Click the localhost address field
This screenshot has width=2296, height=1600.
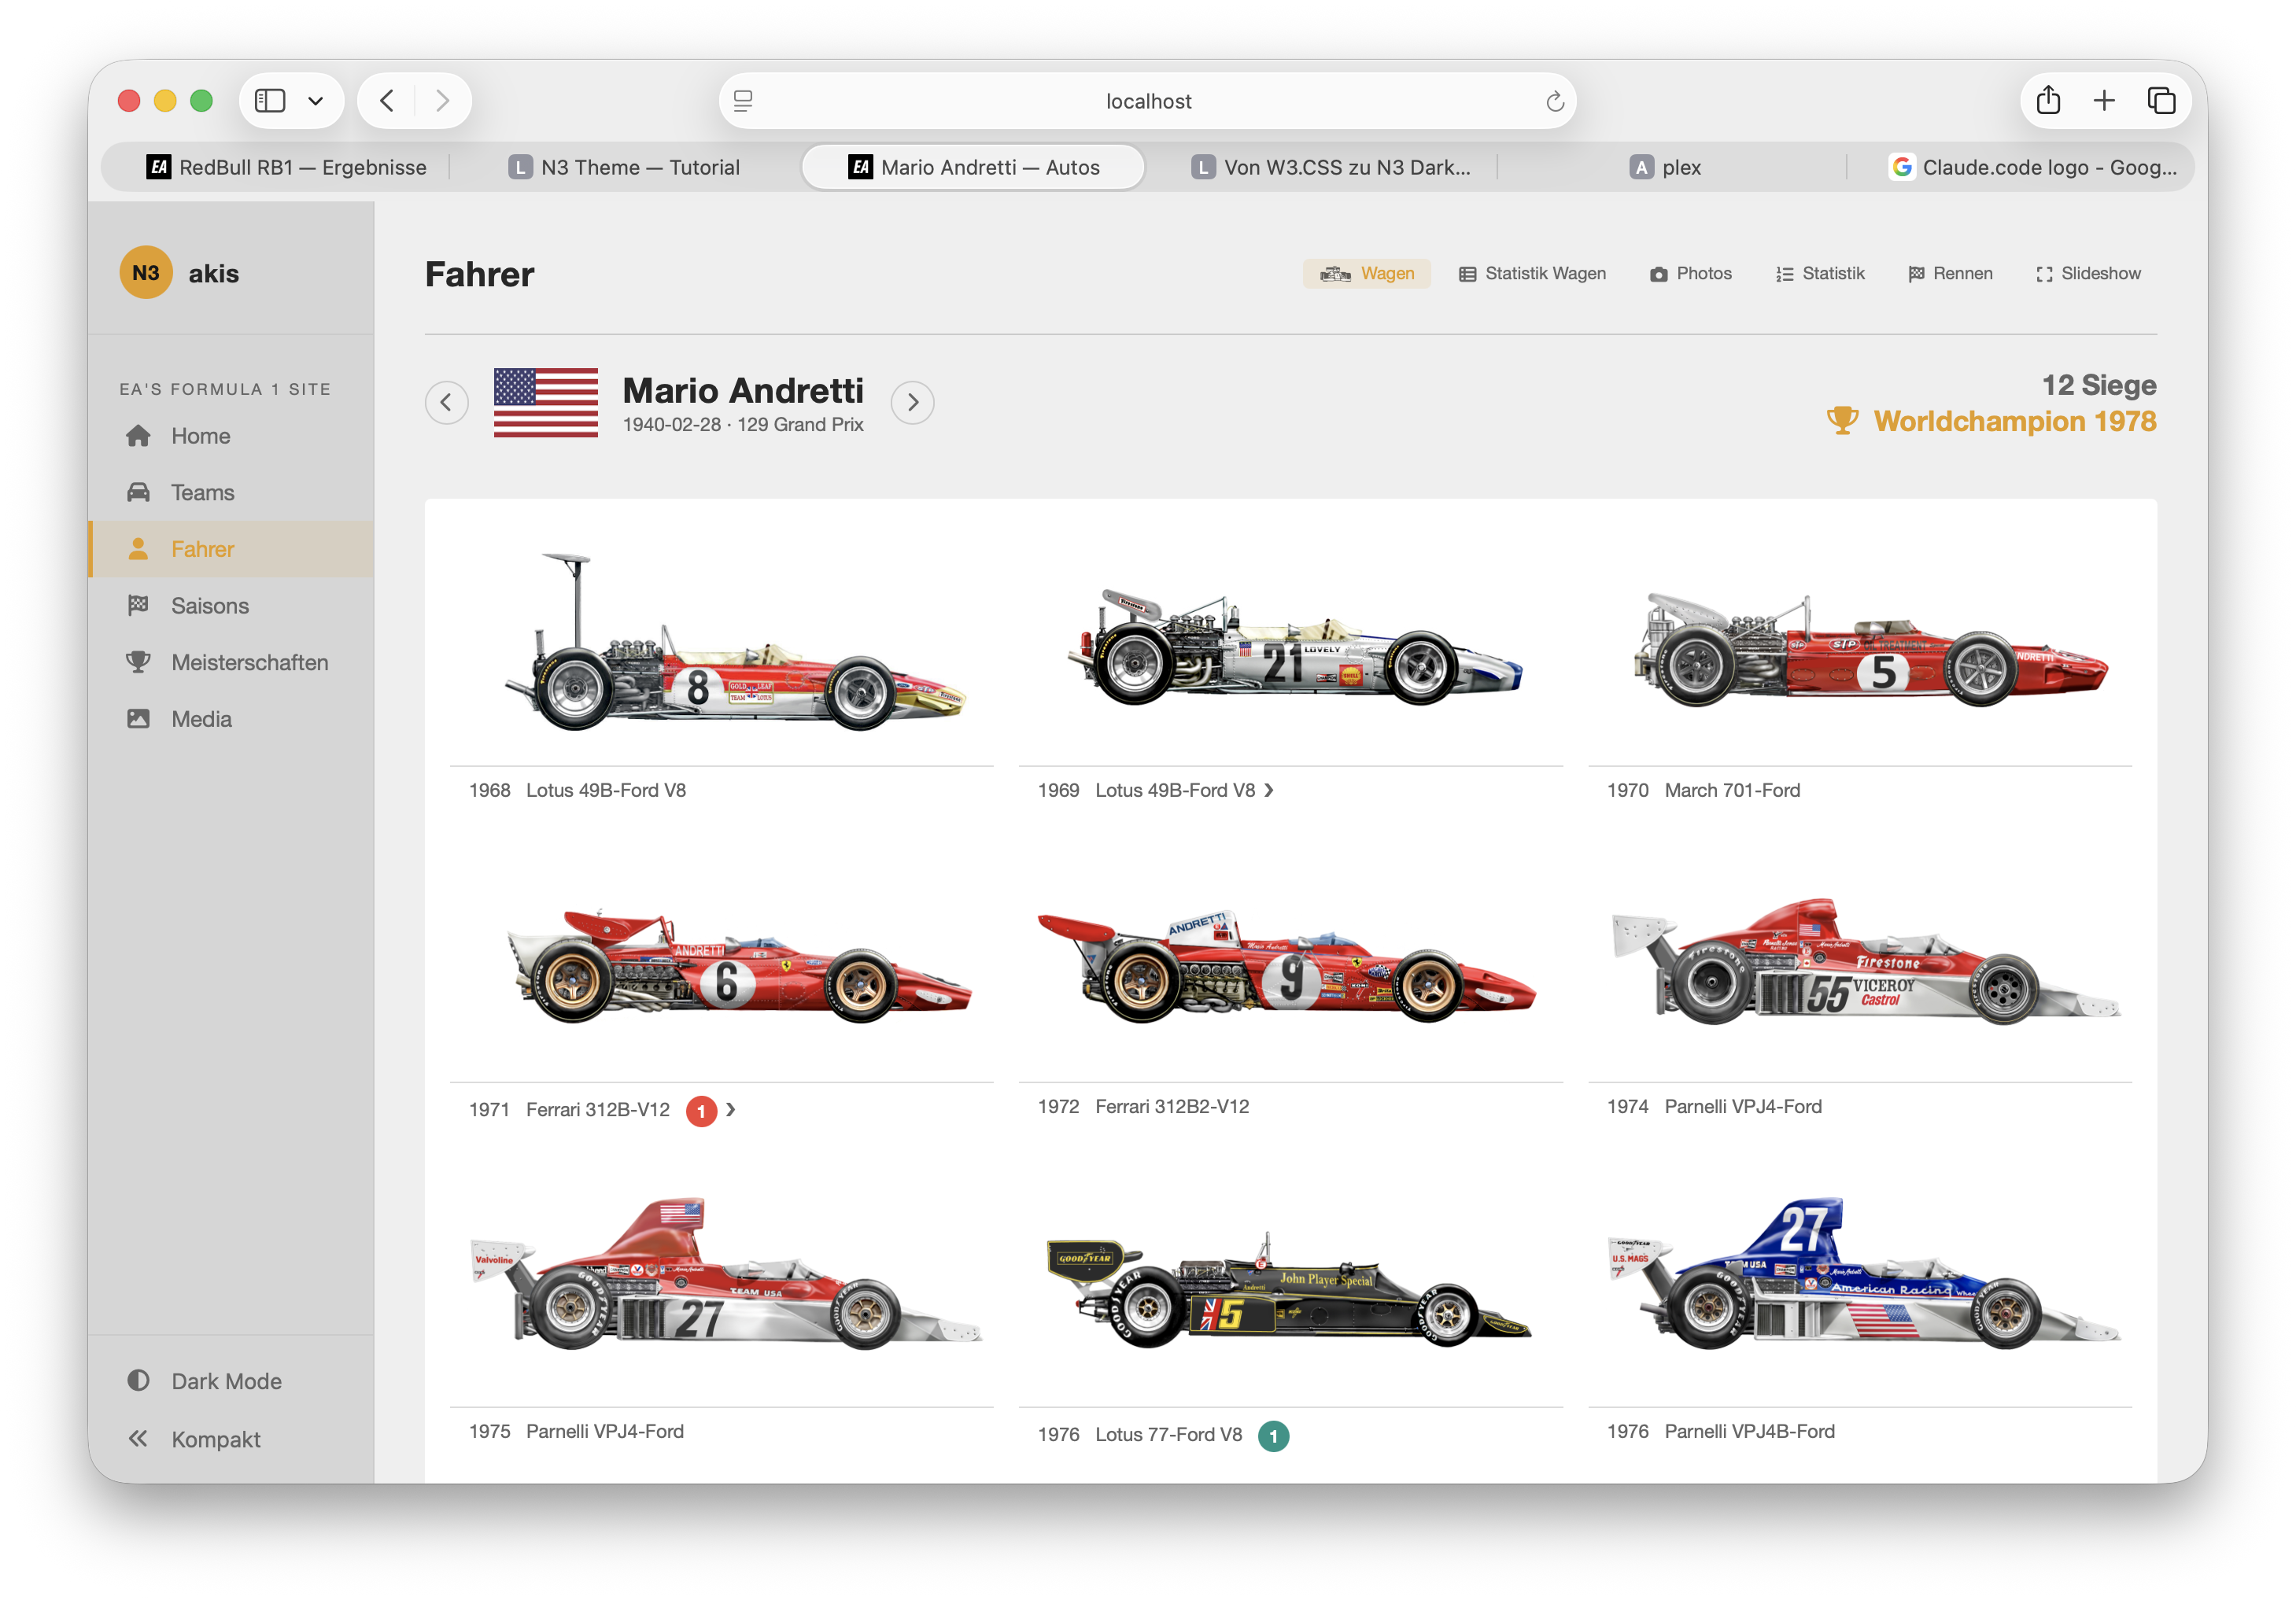[1148, 101]
